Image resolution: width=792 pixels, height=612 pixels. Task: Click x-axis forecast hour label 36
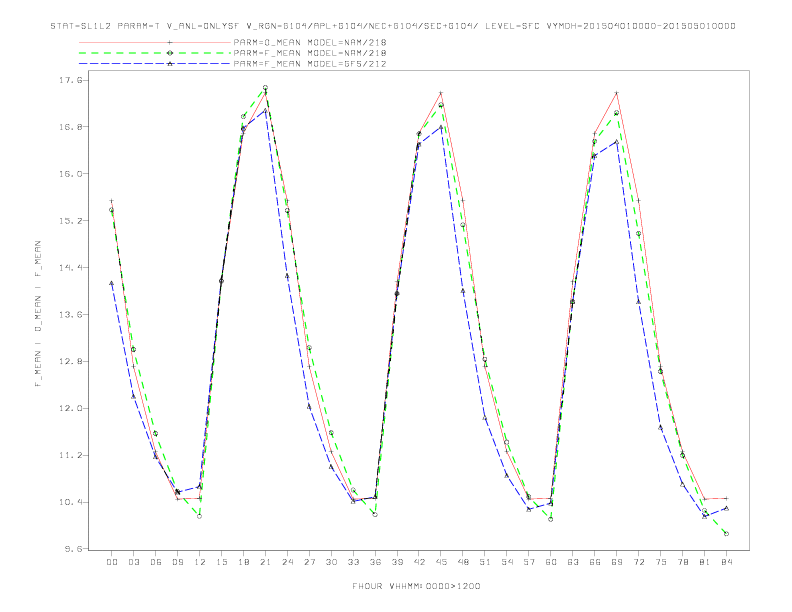375,562
